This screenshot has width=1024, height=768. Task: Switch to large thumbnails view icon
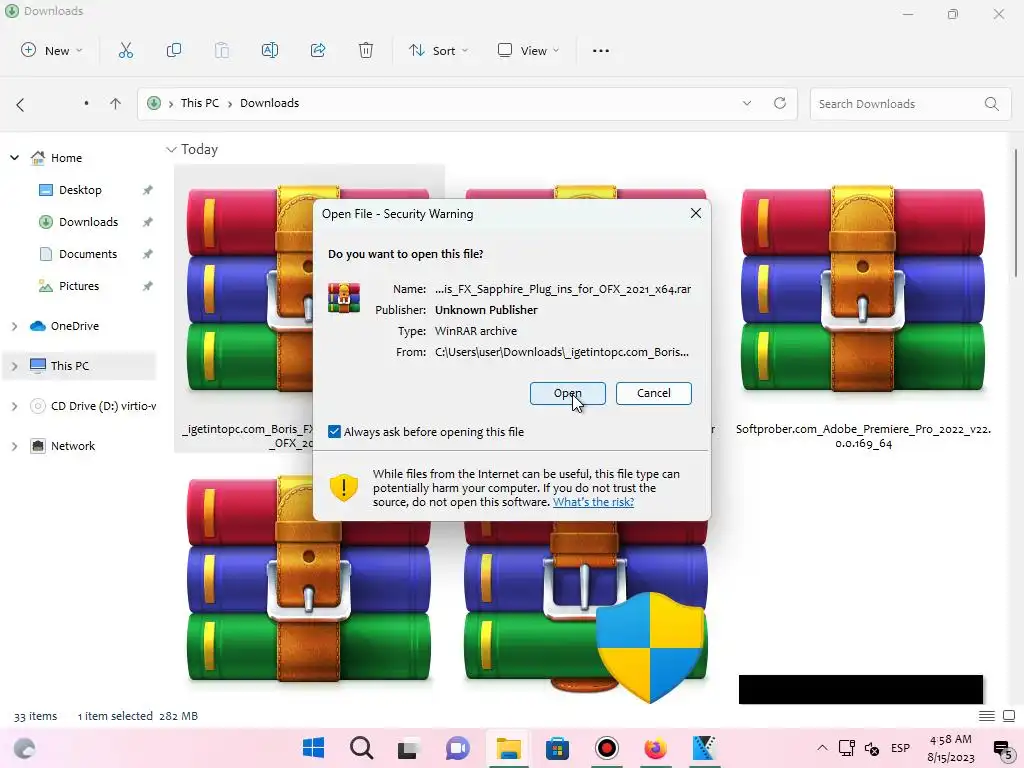click(x=1009, y=716)
